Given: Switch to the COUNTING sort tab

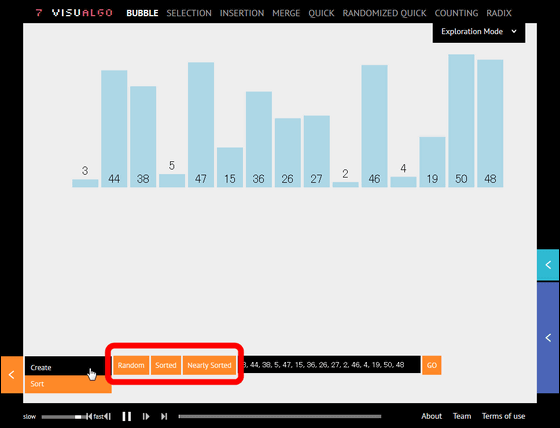Looking at the screenshot, I should pos(456,13).
